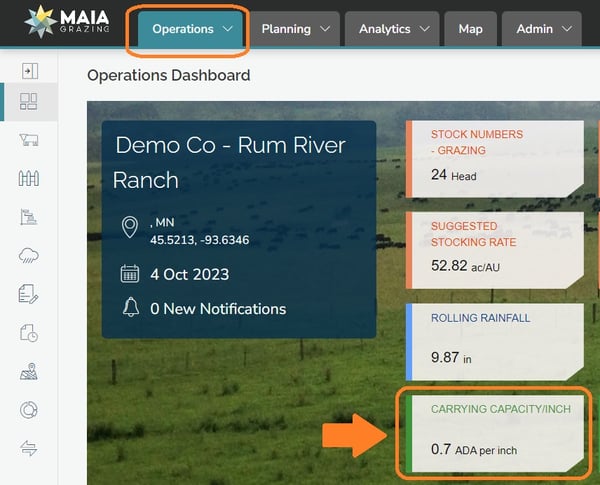Expand the Planning dropdown menu
The image size is (600, 485).
click(295, 29)
